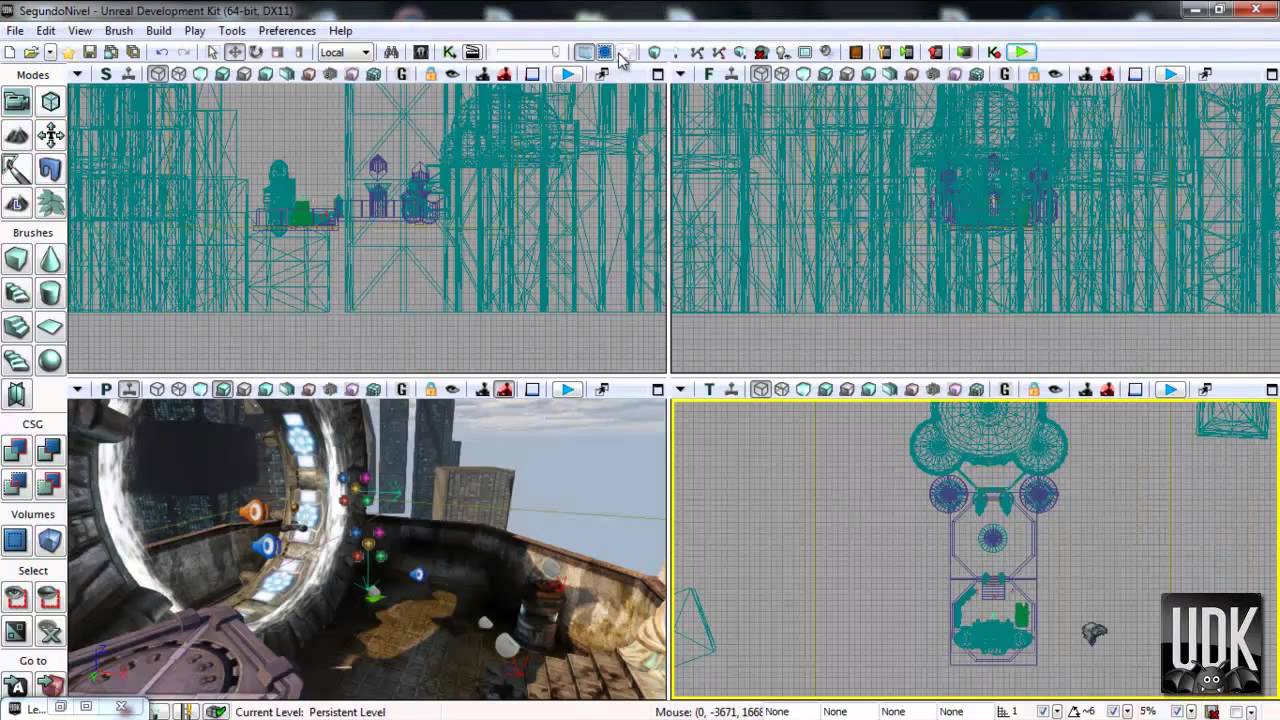Play level in the perspective viewport
The height and width of the screenshot is (720, 1280).
[x=567, y=390]
